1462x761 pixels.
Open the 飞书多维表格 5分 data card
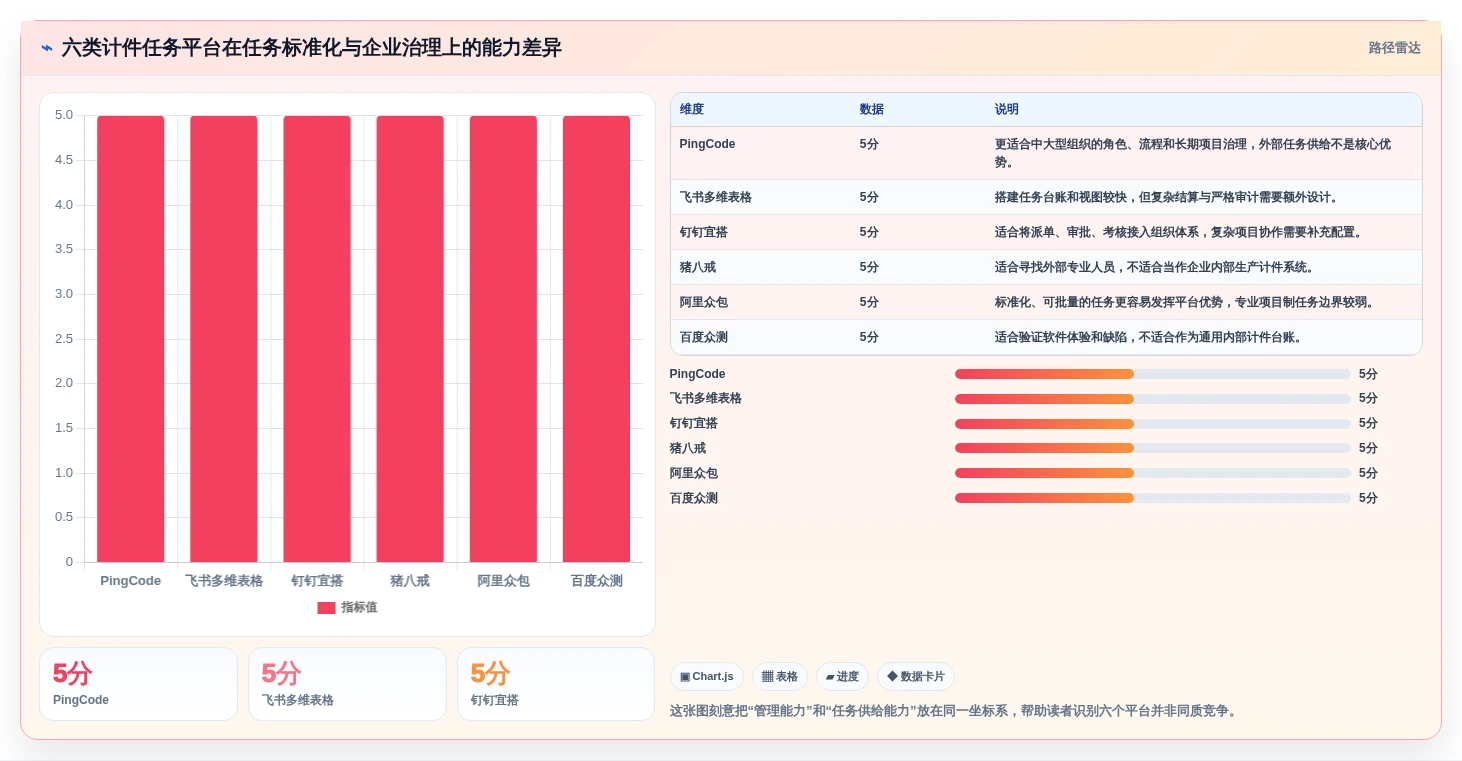[x=347, y=684]
